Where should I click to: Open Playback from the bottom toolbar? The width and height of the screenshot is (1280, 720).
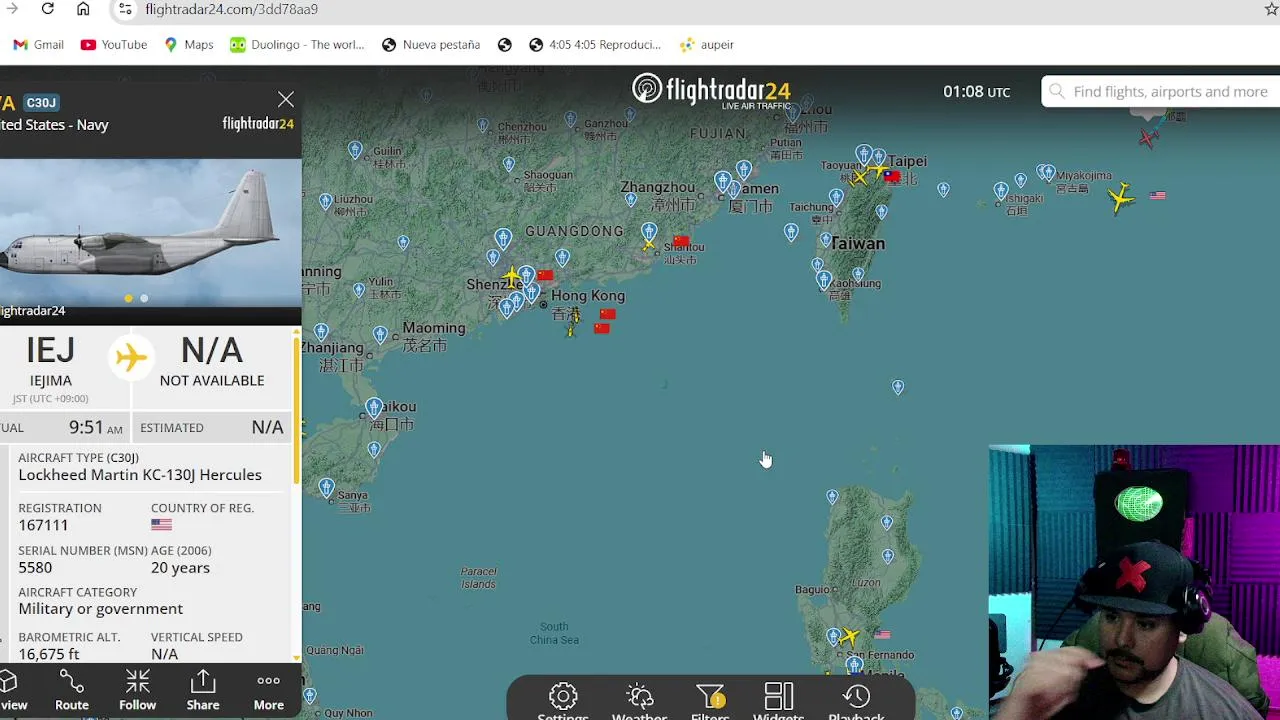tap(856, 701)
